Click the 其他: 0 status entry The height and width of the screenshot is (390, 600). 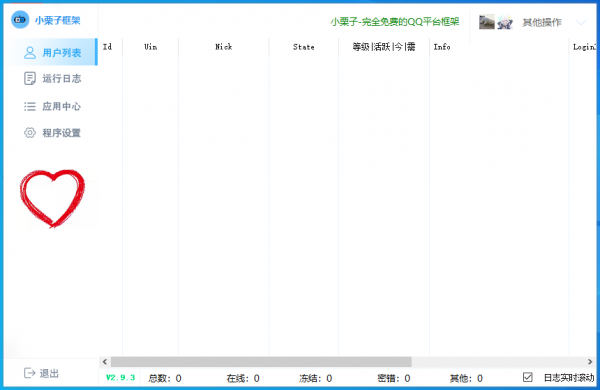(466, 379)
